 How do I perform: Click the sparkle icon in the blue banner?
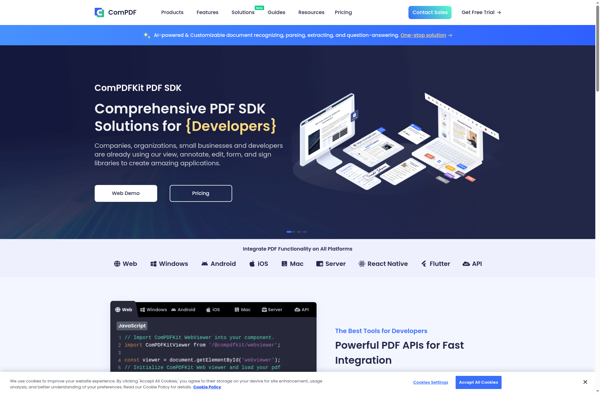pos(147,35)
